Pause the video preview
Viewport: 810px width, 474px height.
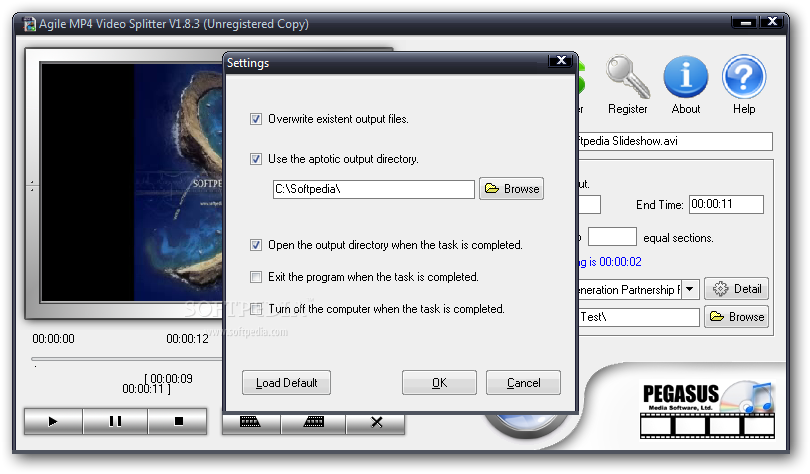[x=115, y=421]
